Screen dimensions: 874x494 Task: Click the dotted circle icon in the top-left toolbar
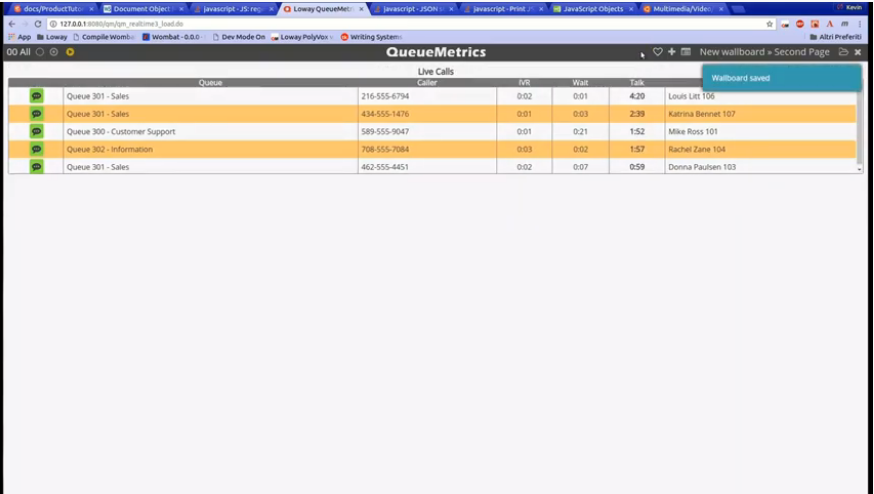tap(54, 52)
